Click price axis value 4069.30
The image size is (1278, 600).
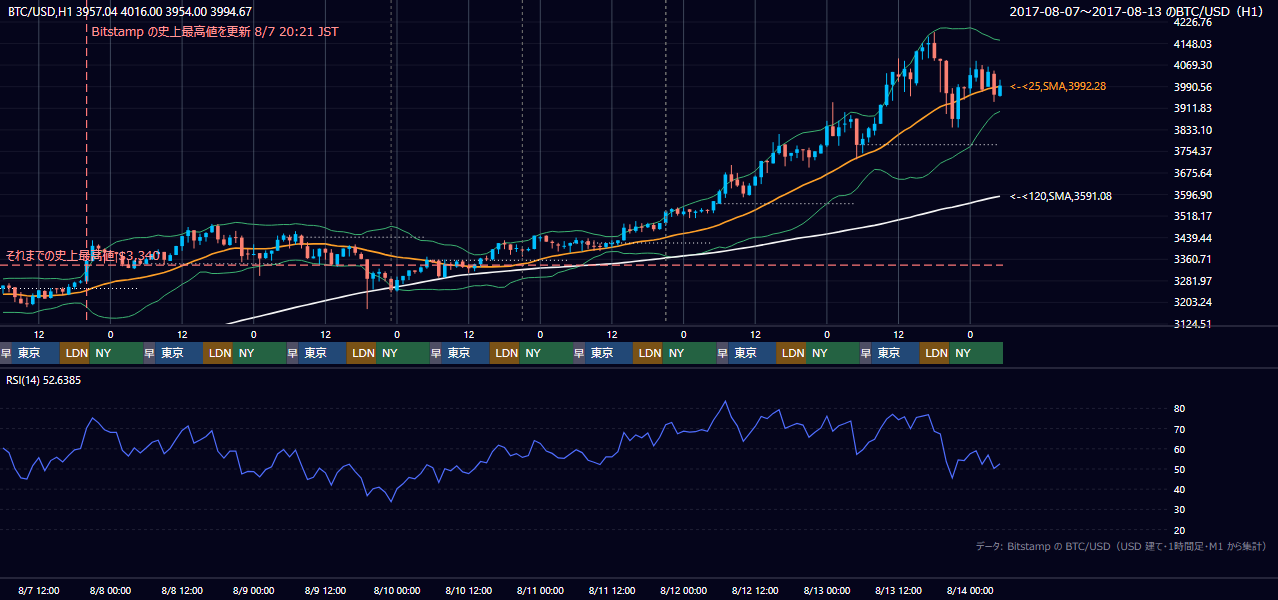1193,65
